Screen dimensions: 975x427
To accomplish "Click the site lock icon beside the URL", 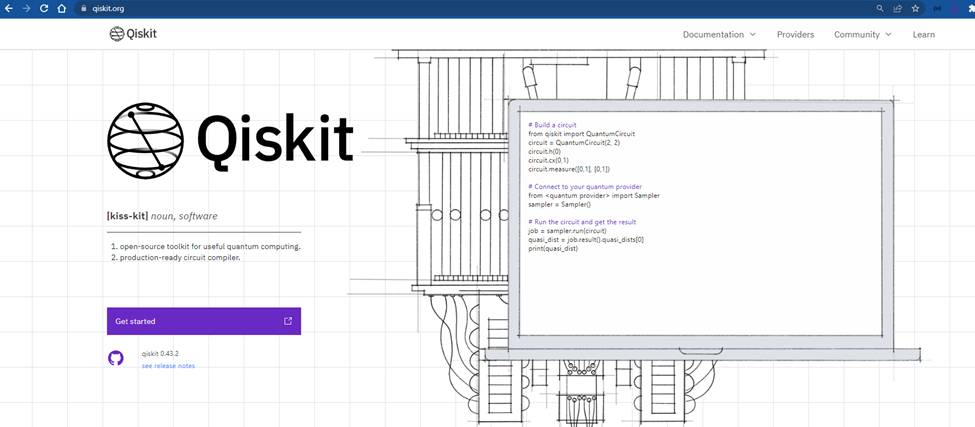I will tap(84, 8).
